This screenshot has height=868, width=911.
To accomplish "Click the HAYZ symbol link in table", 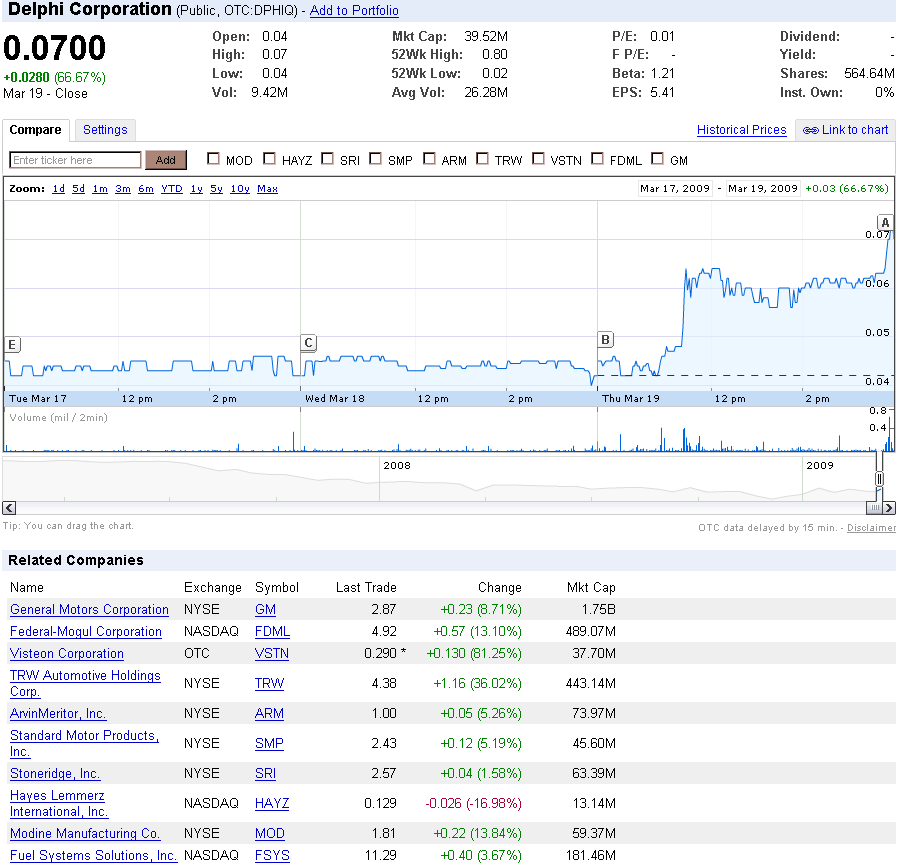I will click(x=272, y=804).
